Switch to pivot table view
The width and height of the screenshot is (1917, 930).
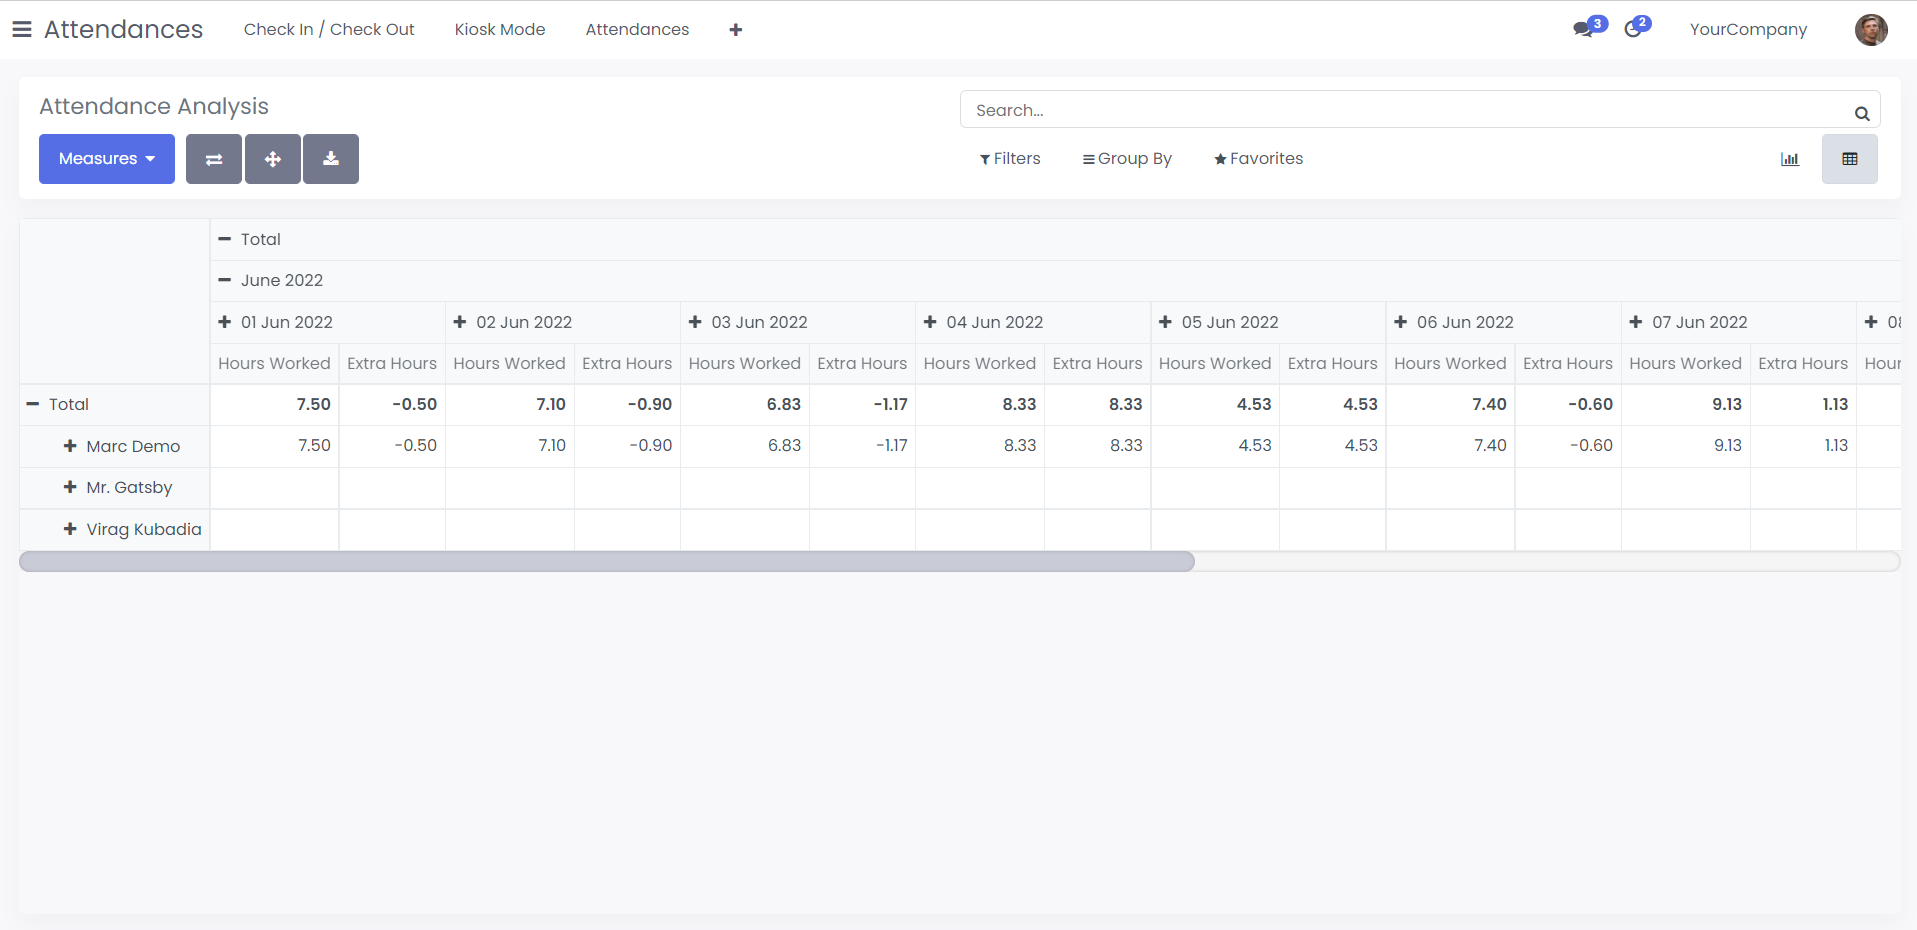tap(1850, 159)
